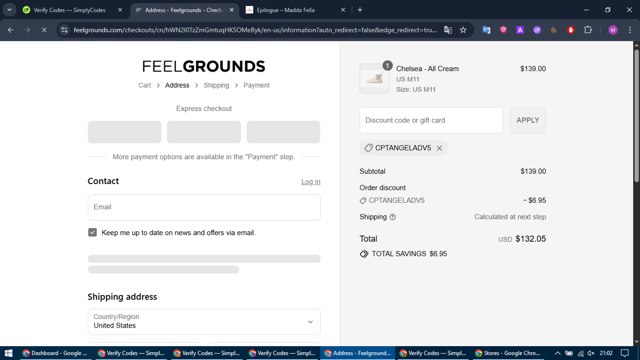Image resolution: width=640 pixels, height=360 pixels.
Task: Expand the Country/Region dropdown
Action: pos(204,322)
